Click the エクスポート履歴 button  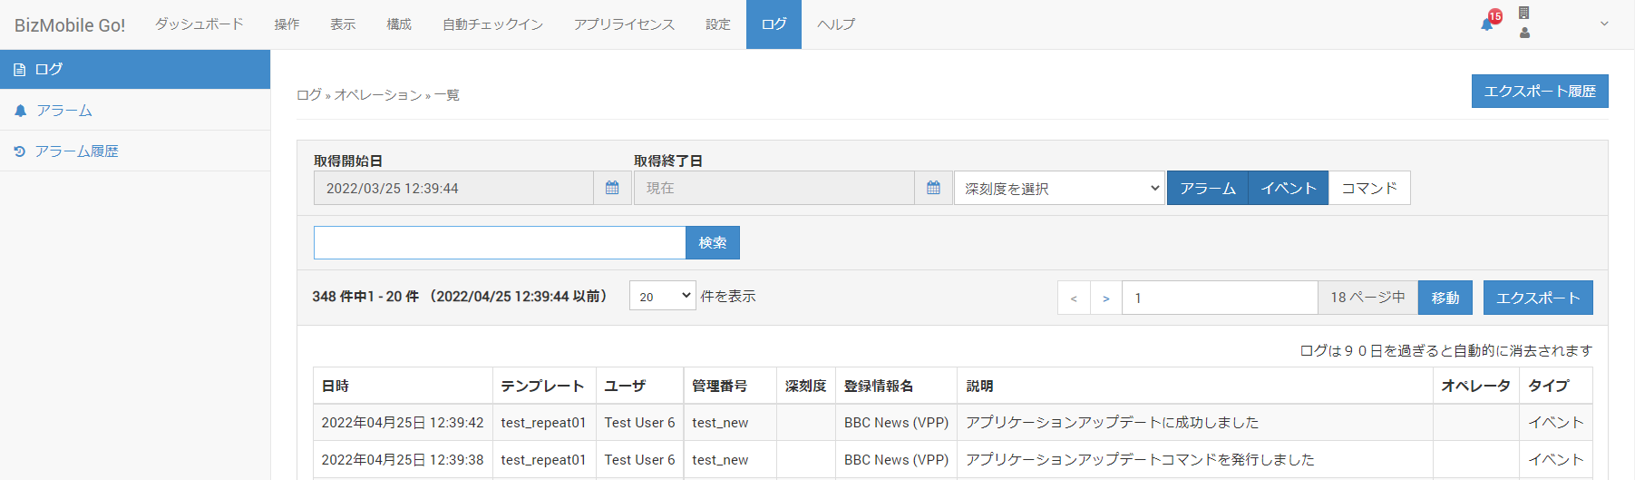coord(1539,91)
